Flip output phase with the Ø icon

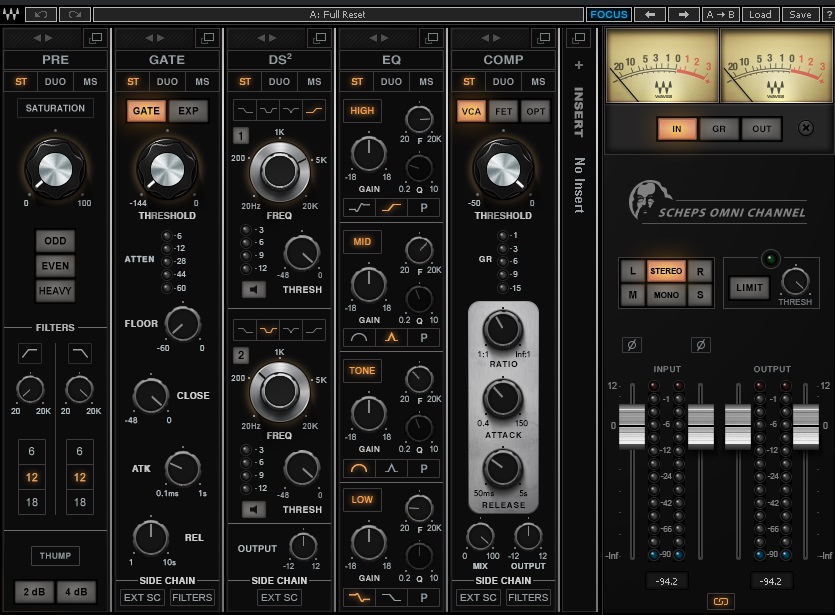click(x=701, y=345)
